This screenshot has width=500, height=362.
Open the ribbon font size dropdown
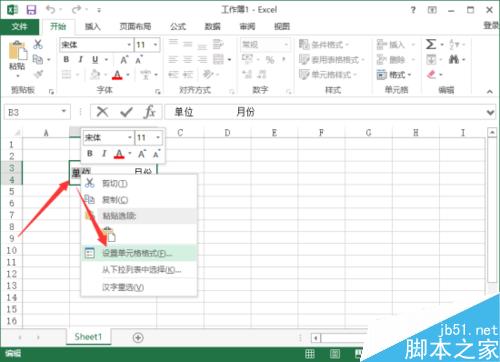pyautogui.click(x=155, y=45)
